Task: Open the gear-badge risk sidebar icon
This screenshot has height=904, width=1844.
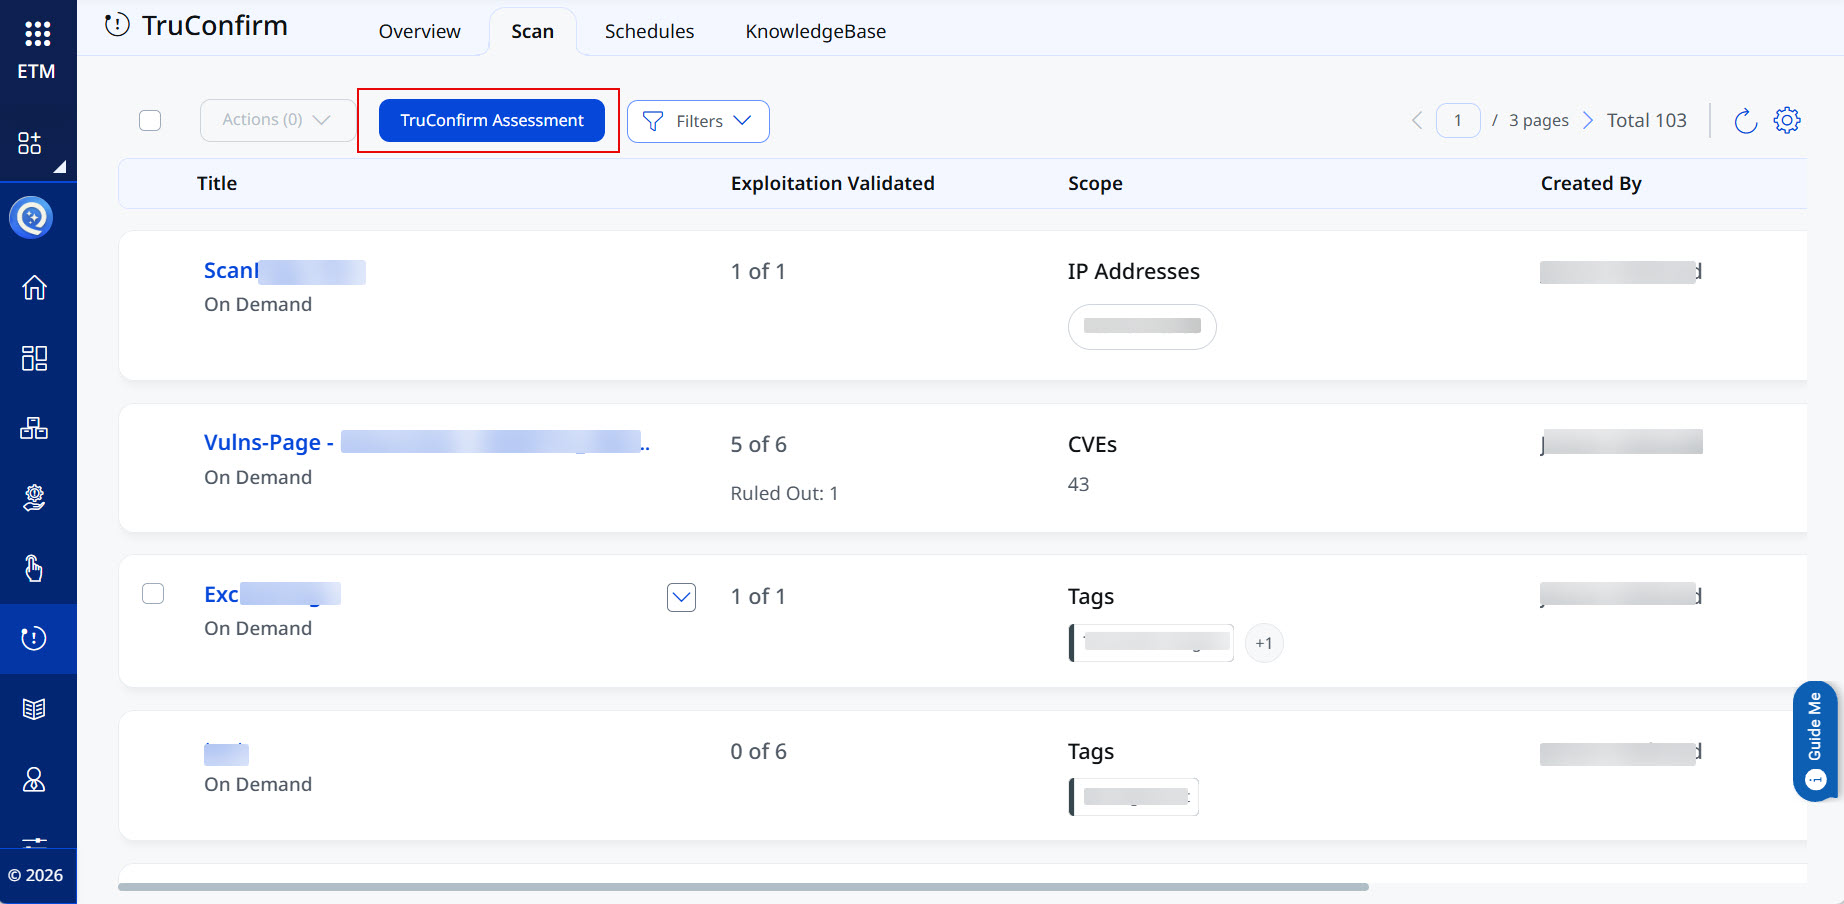Action: pos(34,498)
